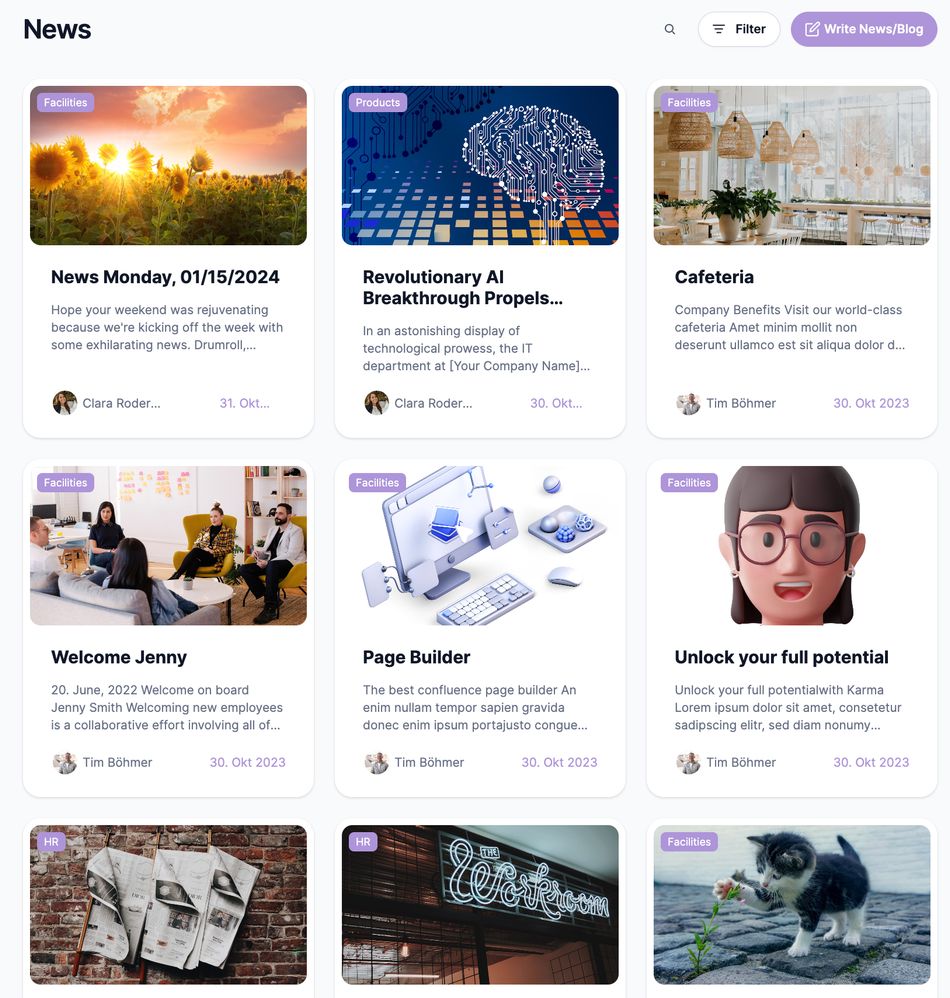Open the Revolutionary AI Breakthrough article title

coord(463,288)
